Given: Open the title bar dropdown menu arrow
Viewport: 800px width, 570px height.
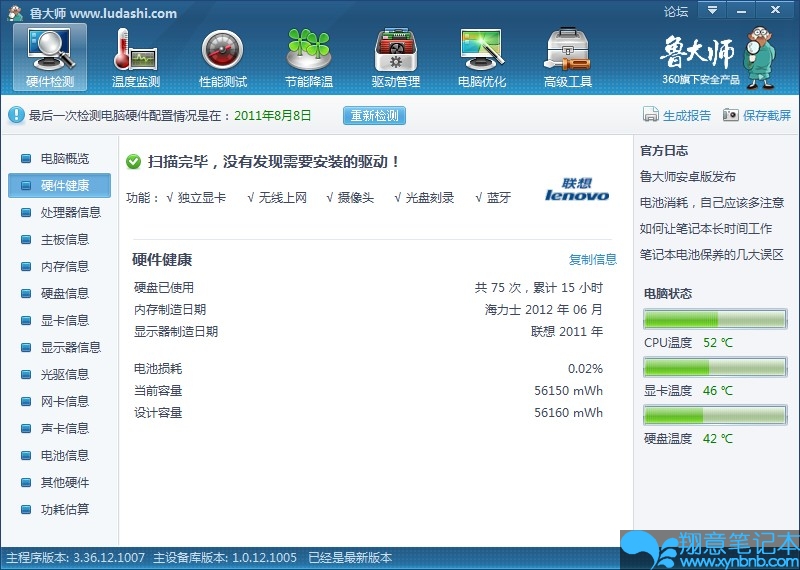Looking at the screenshot, I should (712, 10).
